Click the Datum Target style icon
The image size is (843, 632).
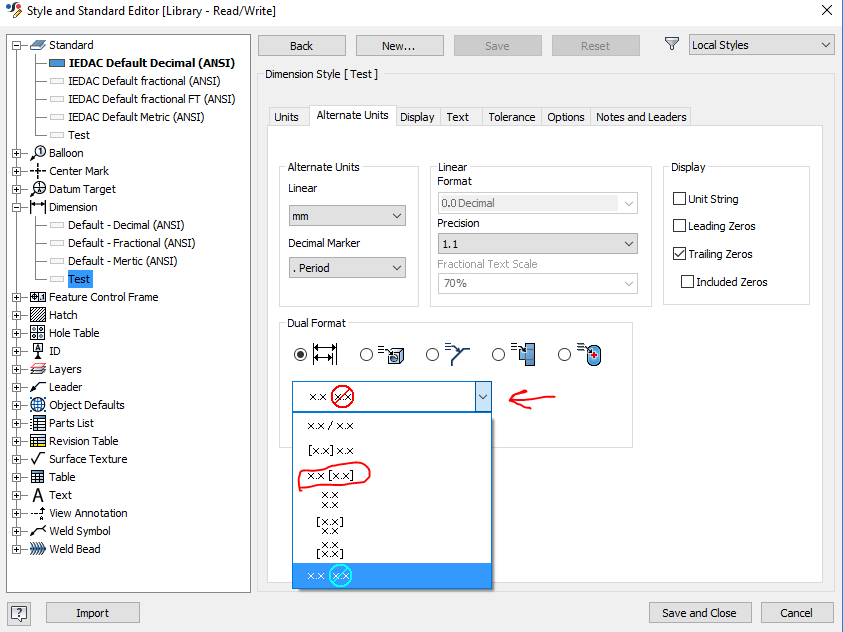[38, 189]
